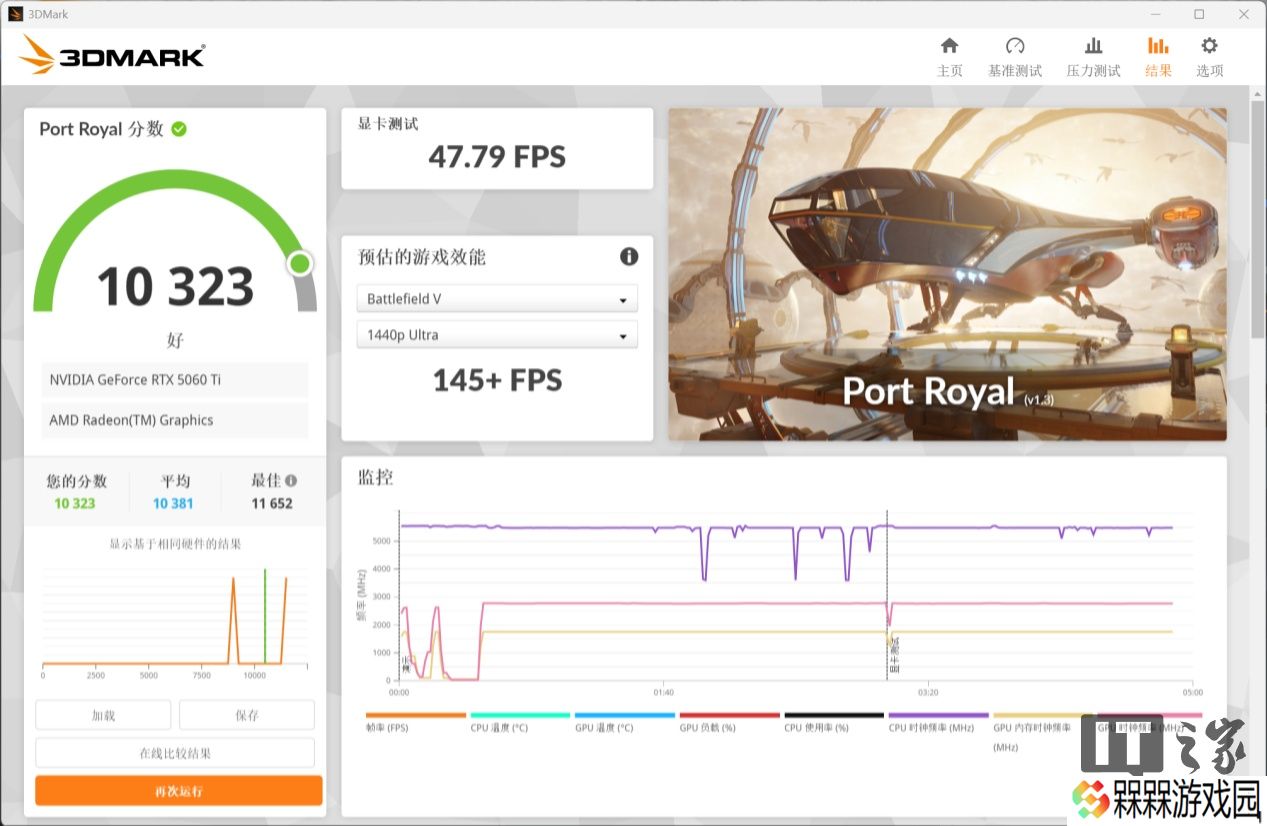
Task: Click the green 10 323 under 您的分数
Action: [x=75, y=503]
